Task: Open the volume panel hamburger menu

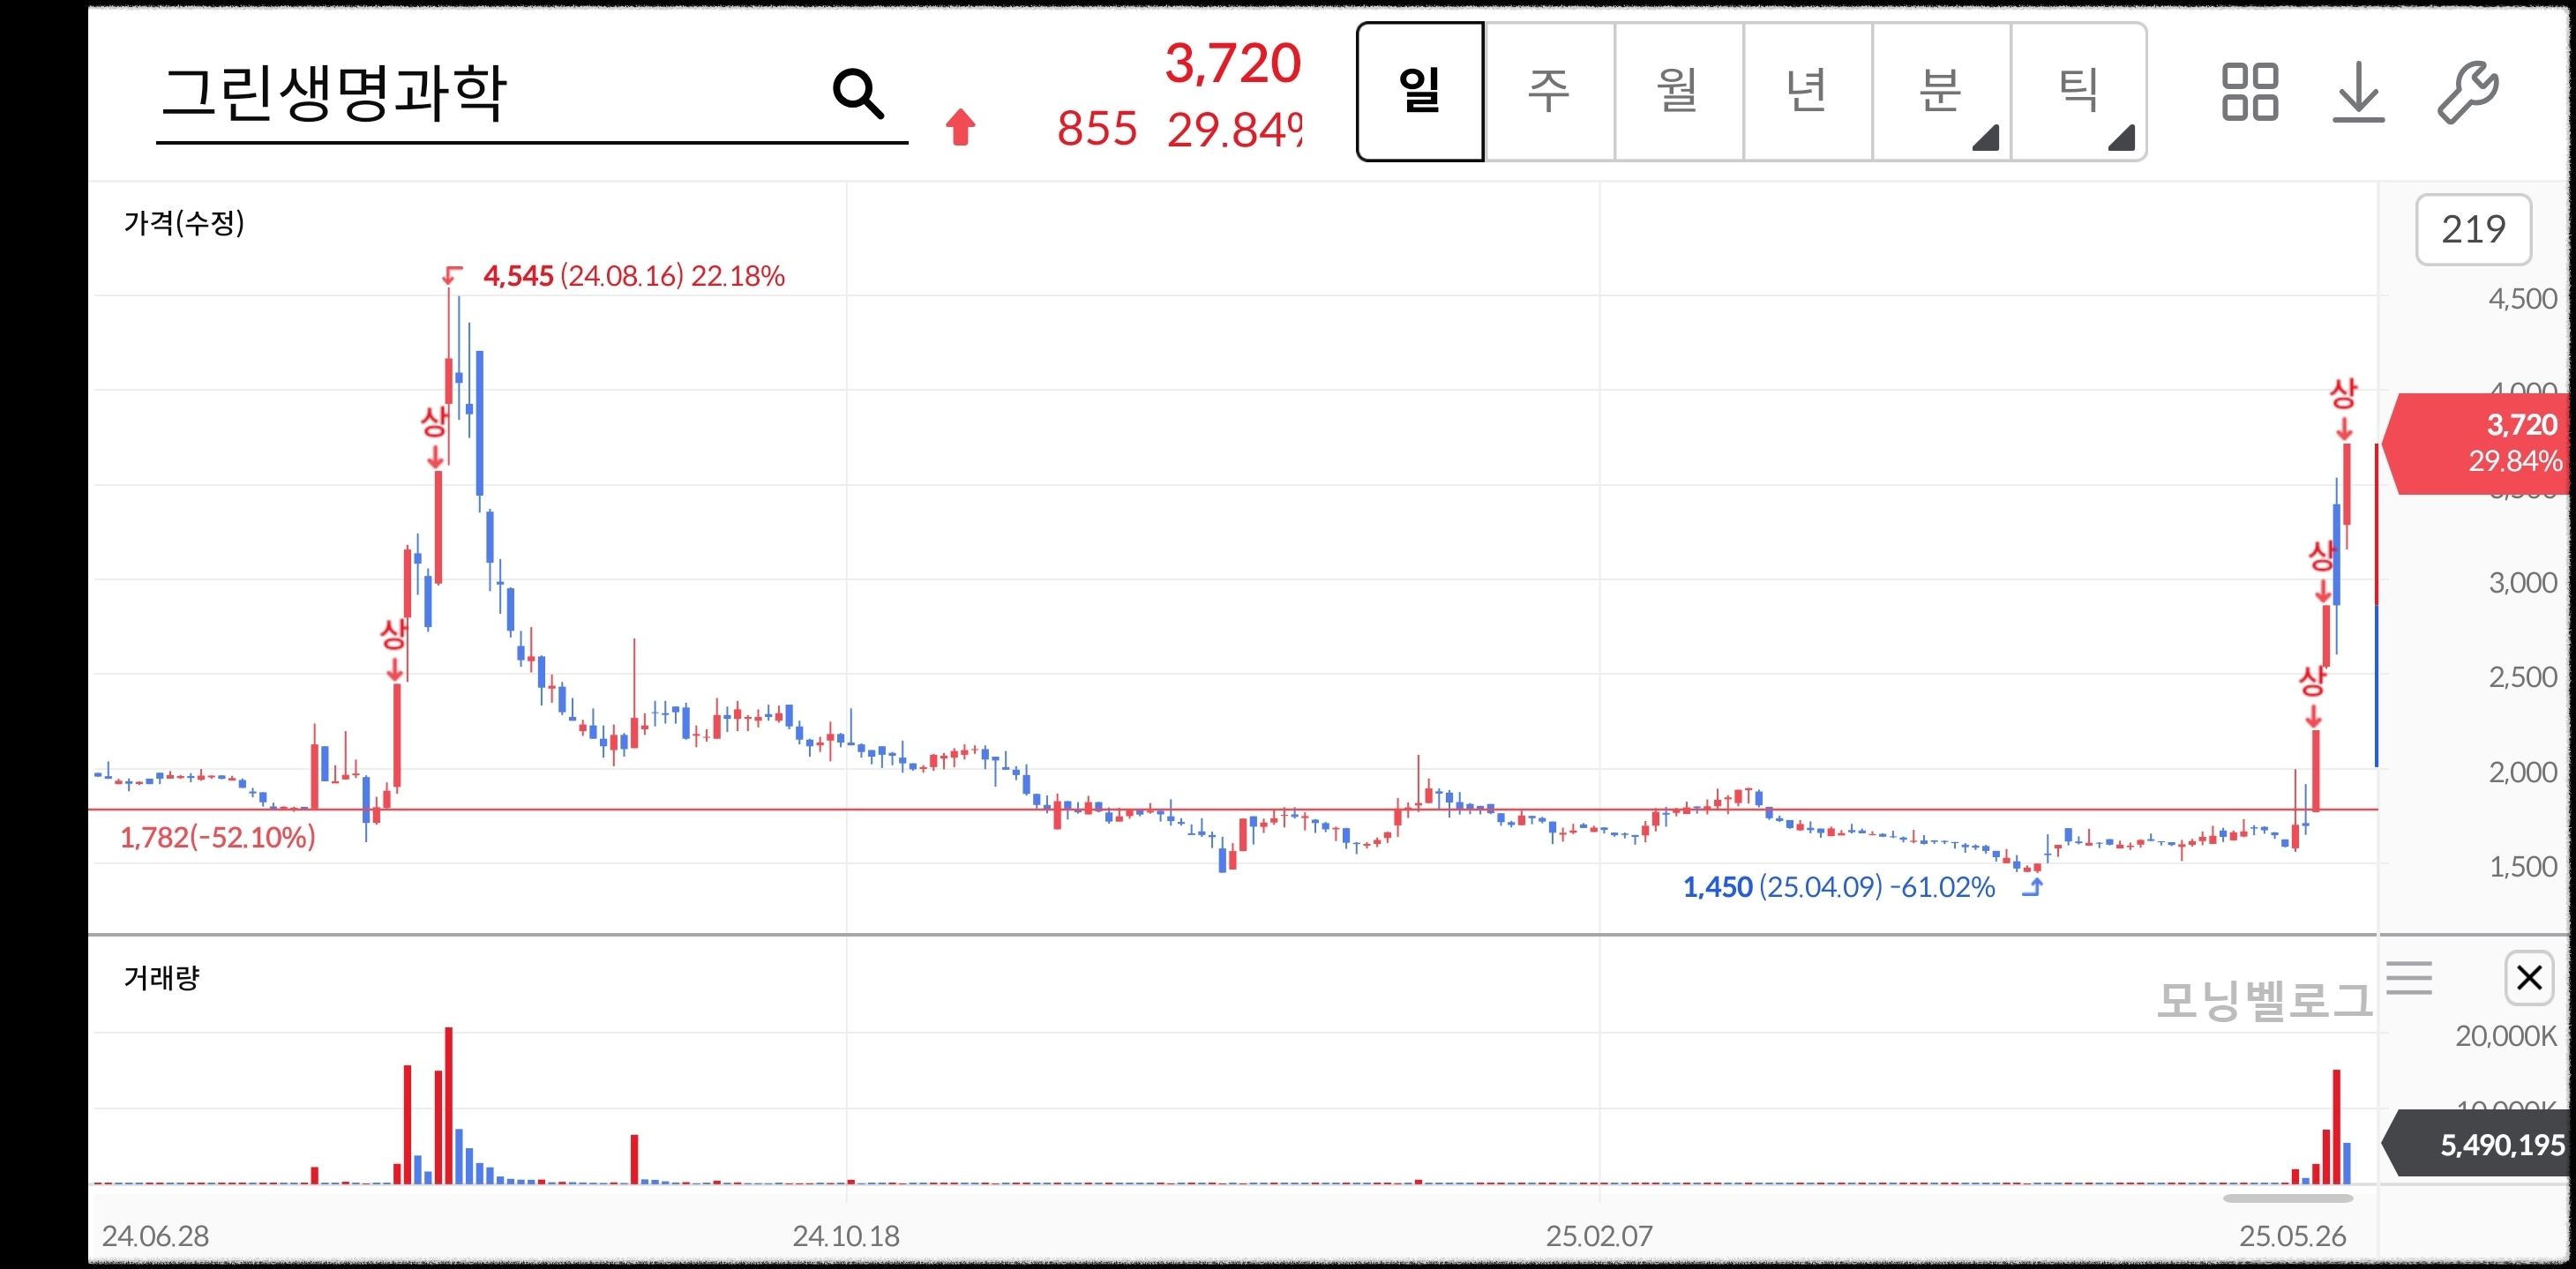Action: pos(2409,977)
